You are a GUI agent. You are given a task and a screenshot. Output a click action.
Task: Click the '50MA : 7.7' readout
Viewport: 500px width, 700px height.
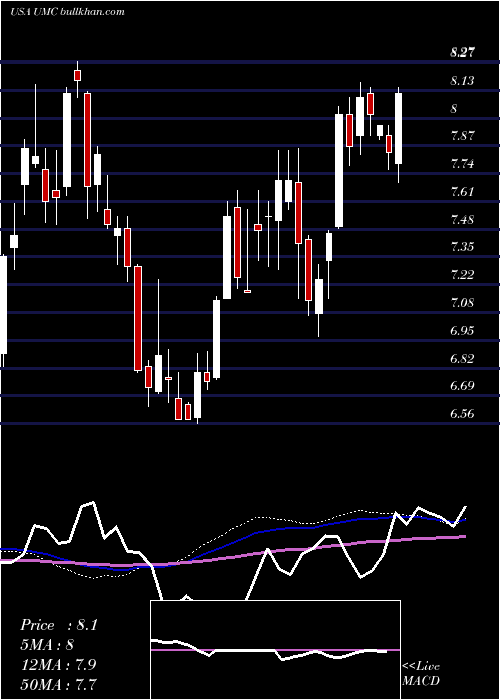(x=58, y=684)
